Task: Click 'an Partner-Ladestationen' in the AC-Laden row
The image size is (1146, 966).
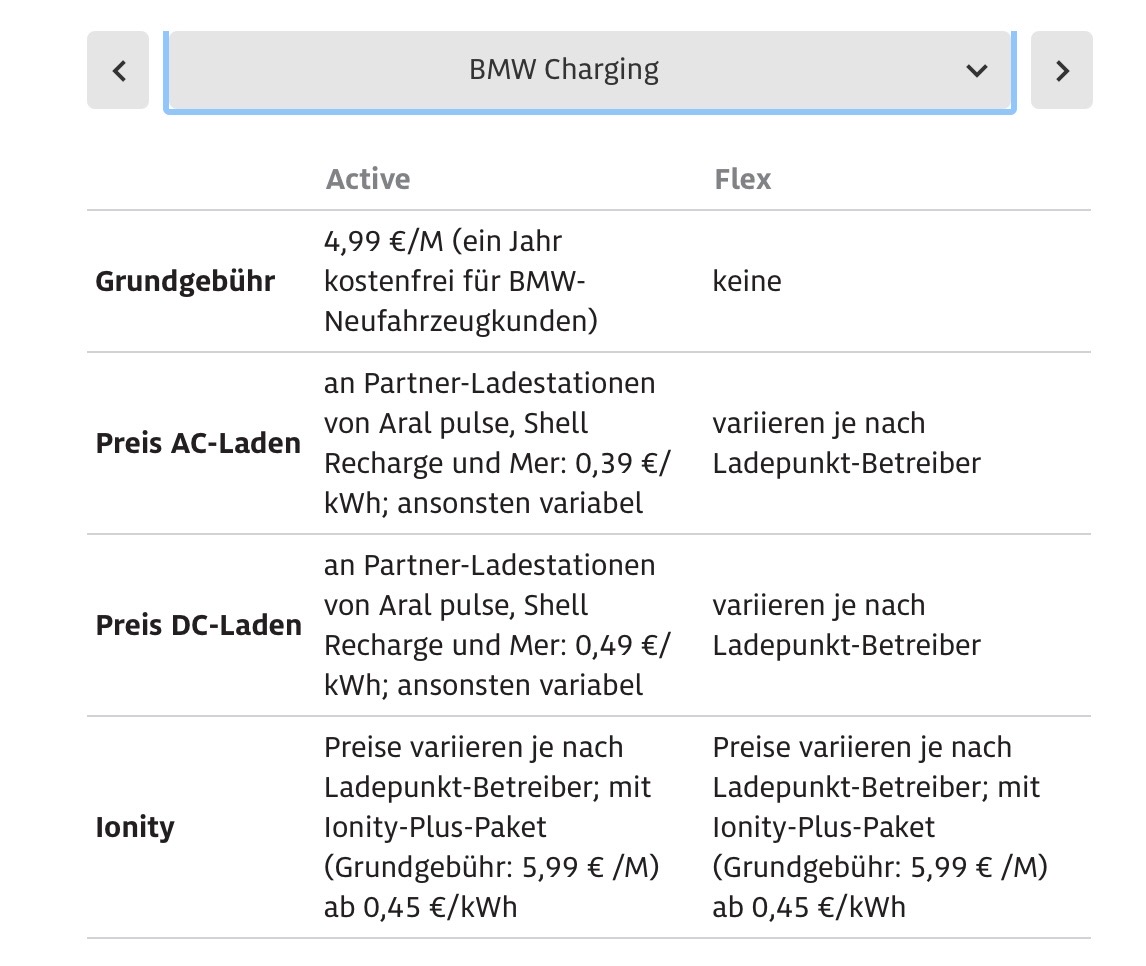Action: (x=489, y=383)
